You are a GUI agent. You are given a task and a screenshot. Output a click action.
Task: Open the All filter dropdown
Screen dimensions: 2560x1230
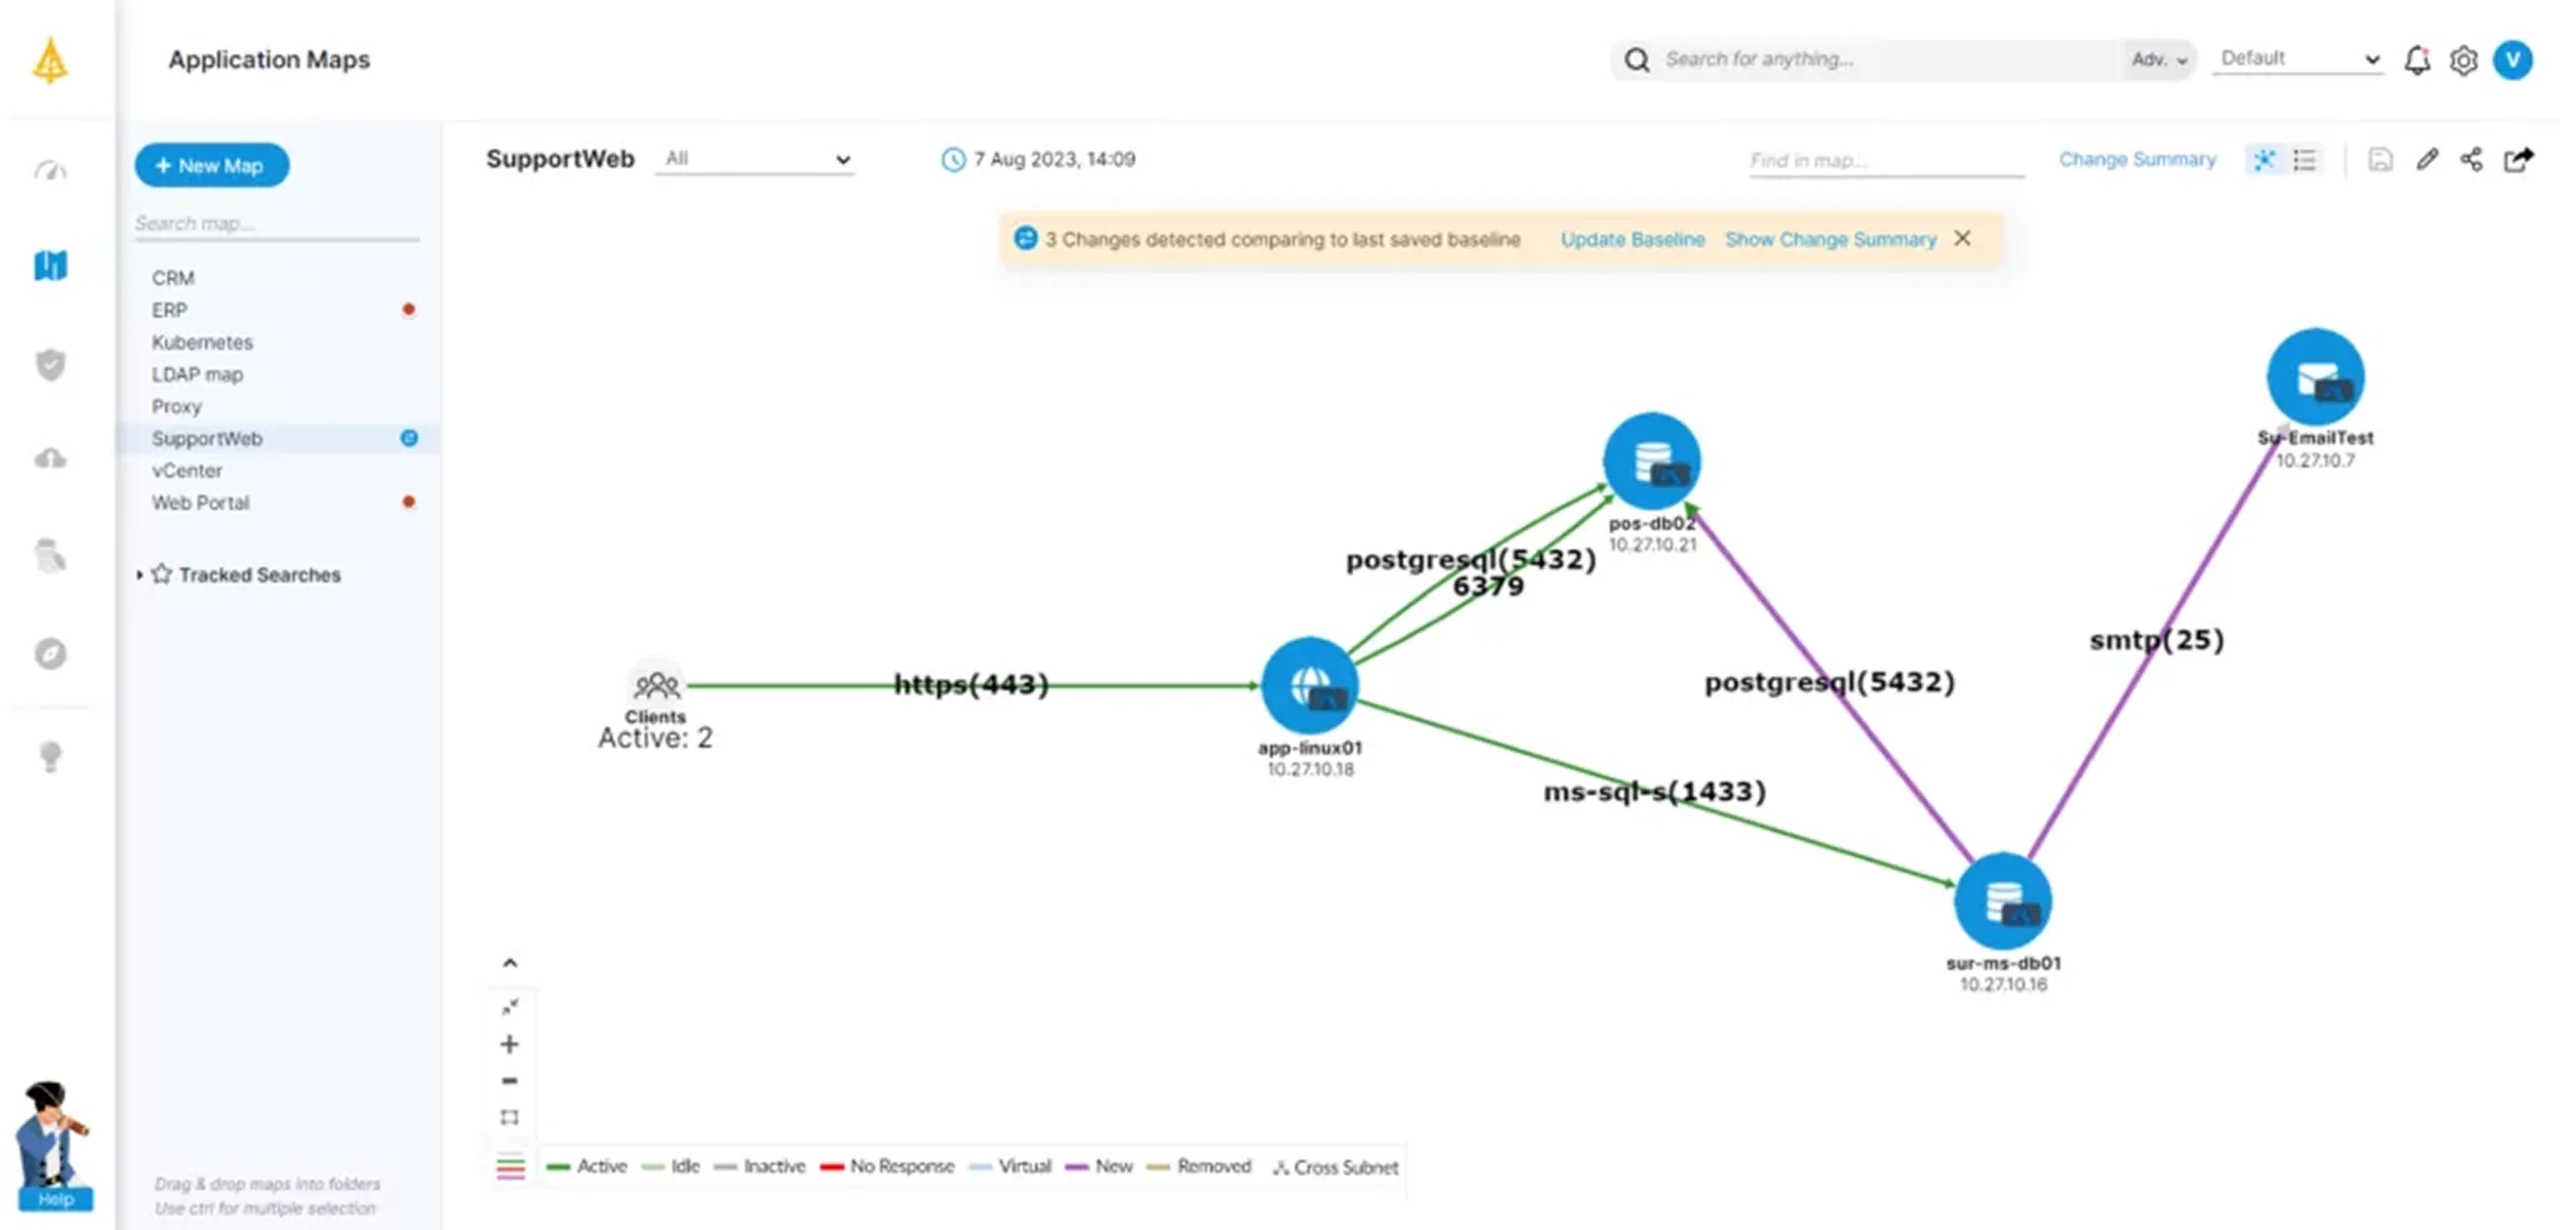click(756, 159)
